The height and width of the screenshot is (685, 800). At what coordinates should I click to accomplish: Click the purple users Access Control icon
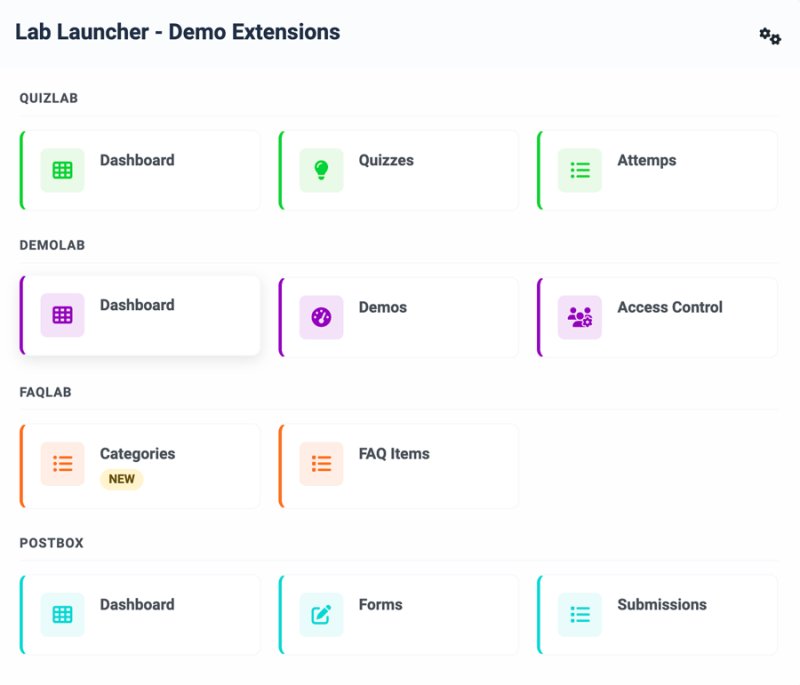click(x=580, y=317)
